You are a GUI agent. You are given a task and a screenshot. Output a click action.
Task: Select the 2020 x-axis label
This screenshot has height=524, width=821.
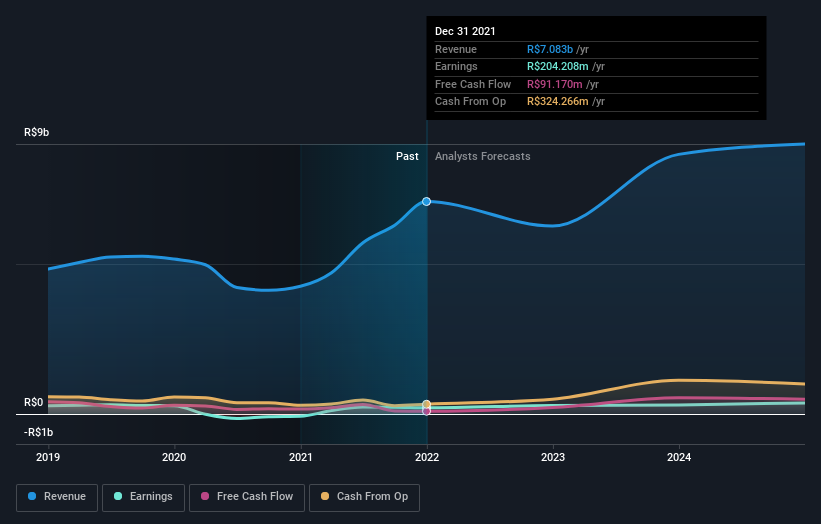pos(174,457)
